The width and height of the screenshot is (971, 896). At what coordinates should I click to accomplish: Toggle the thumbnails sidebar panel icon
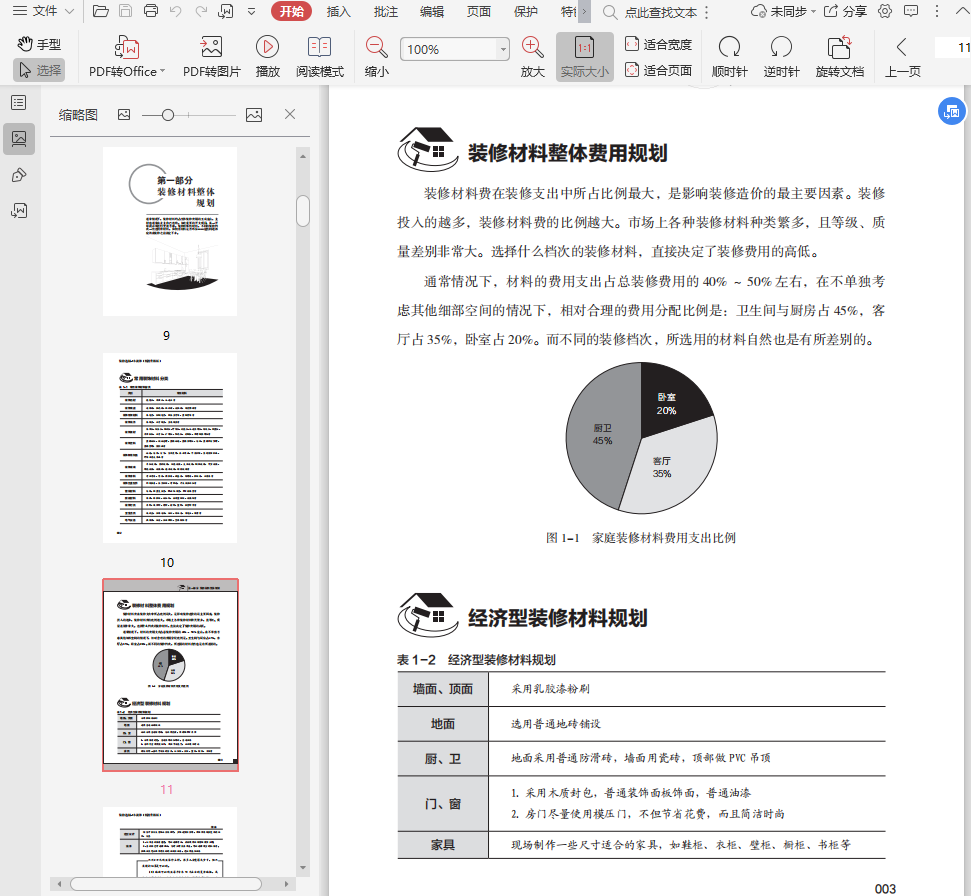point(19,138)
